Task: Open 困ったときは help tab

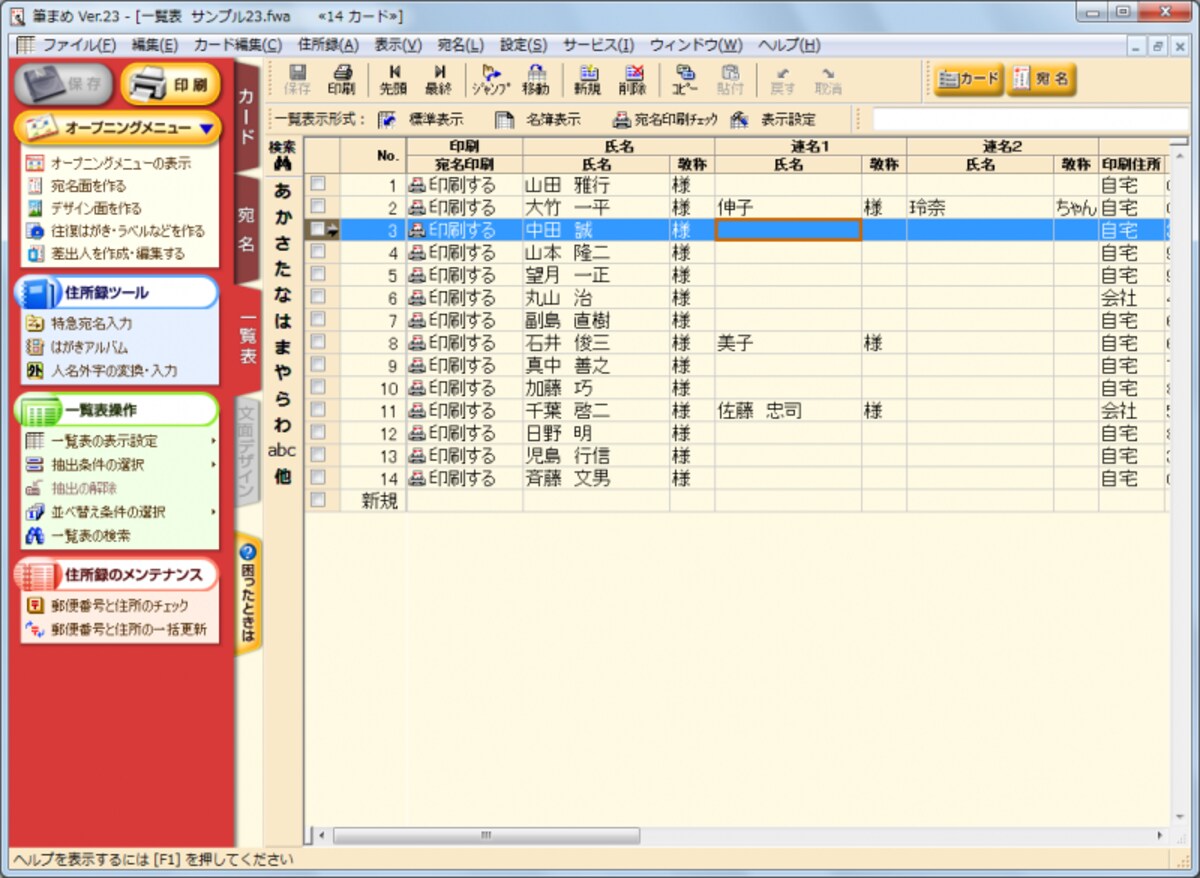Action: click(248, 596)
